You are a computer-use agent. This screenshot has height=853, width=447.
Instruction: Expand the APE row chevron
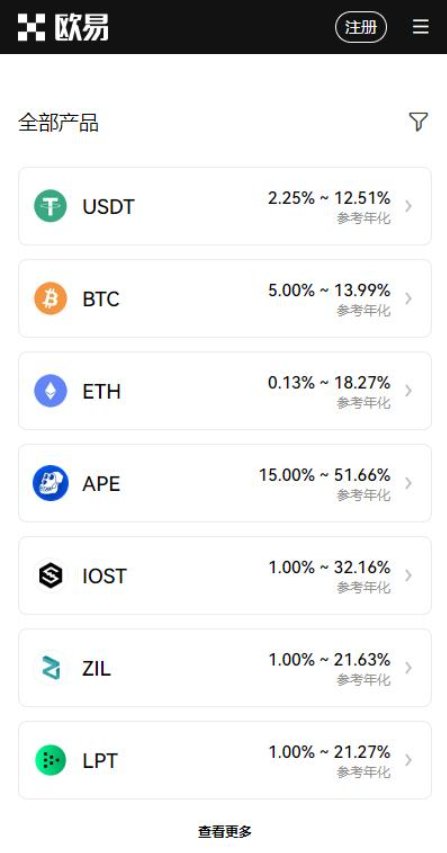(408, 483)
